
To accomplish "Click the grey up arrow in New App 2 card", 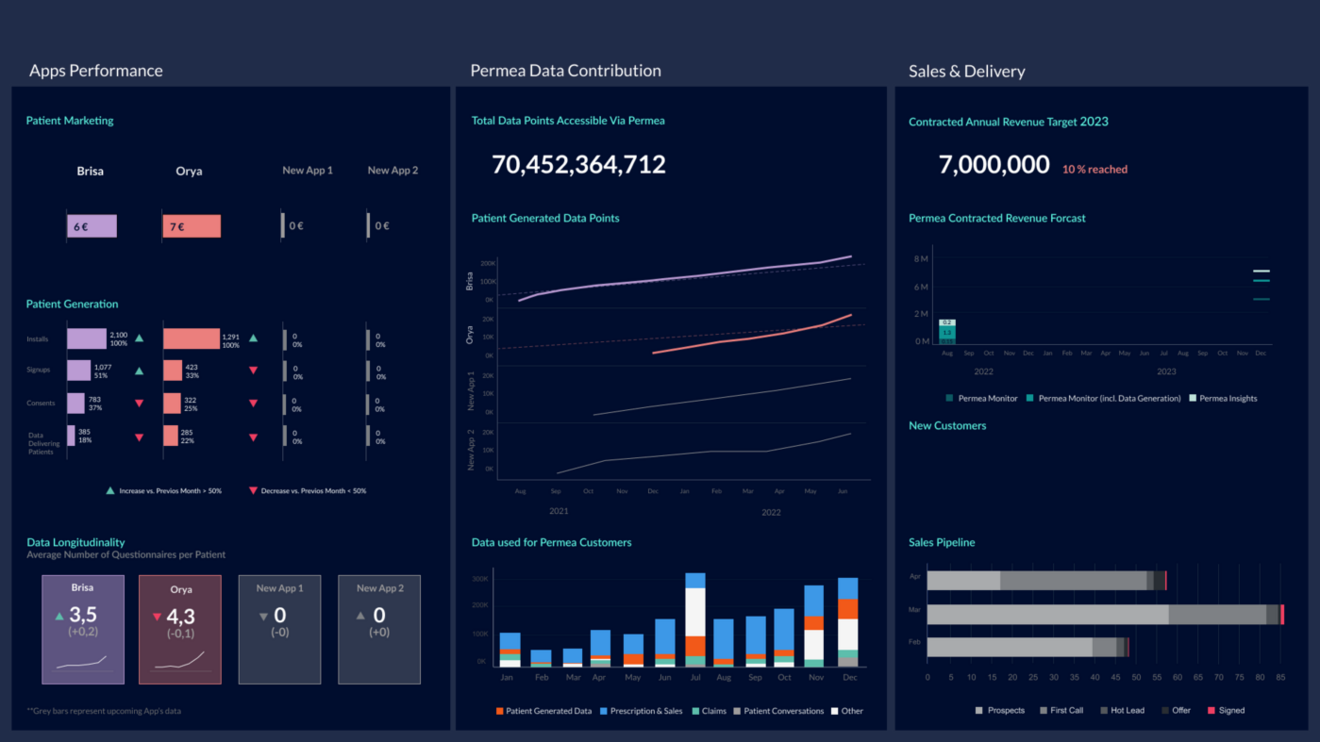I will click(361, 616).
